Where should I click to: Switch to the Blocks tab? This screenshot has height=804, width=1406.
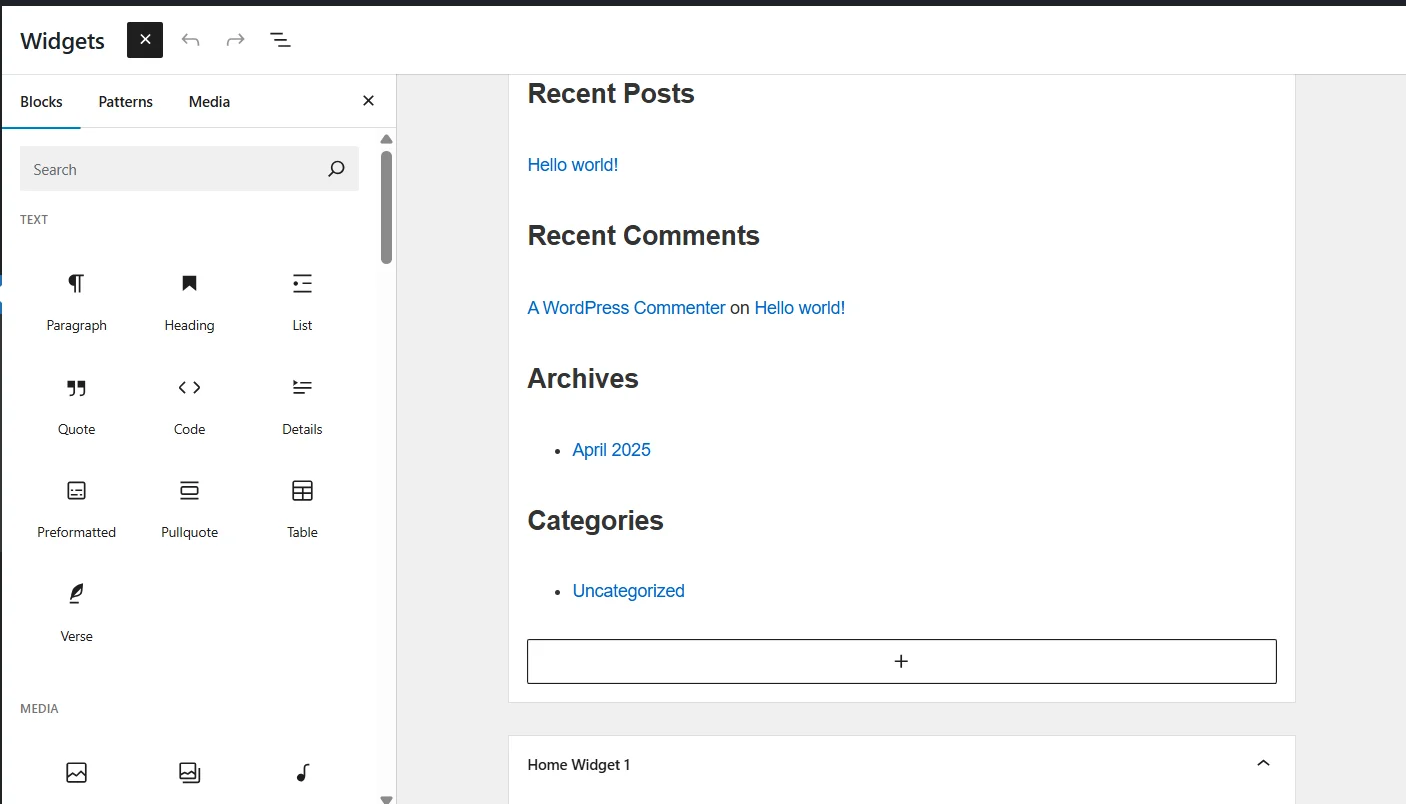[x=41, y=102]
